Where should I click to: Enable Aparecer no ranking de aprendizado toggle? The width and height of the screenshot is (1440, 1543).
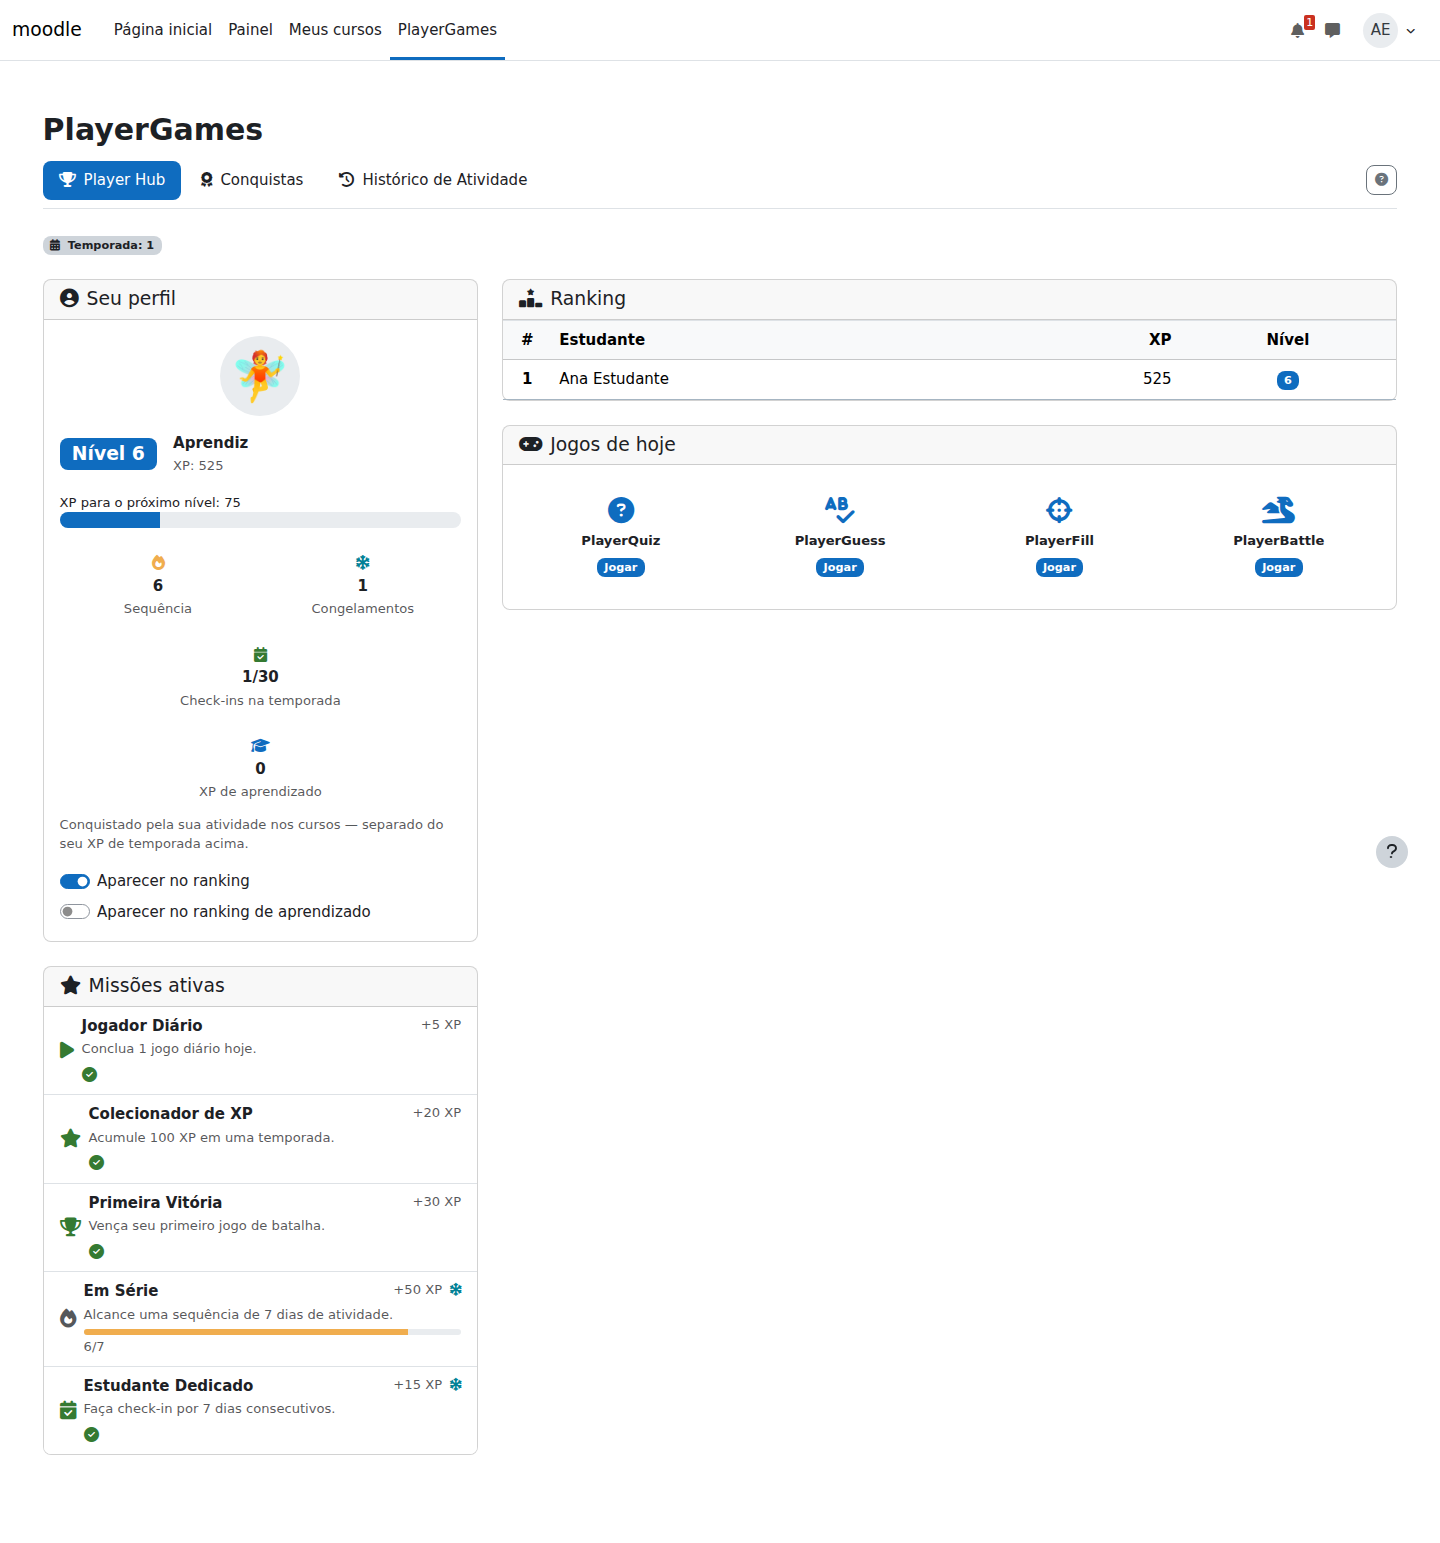[x=75, y=912]
